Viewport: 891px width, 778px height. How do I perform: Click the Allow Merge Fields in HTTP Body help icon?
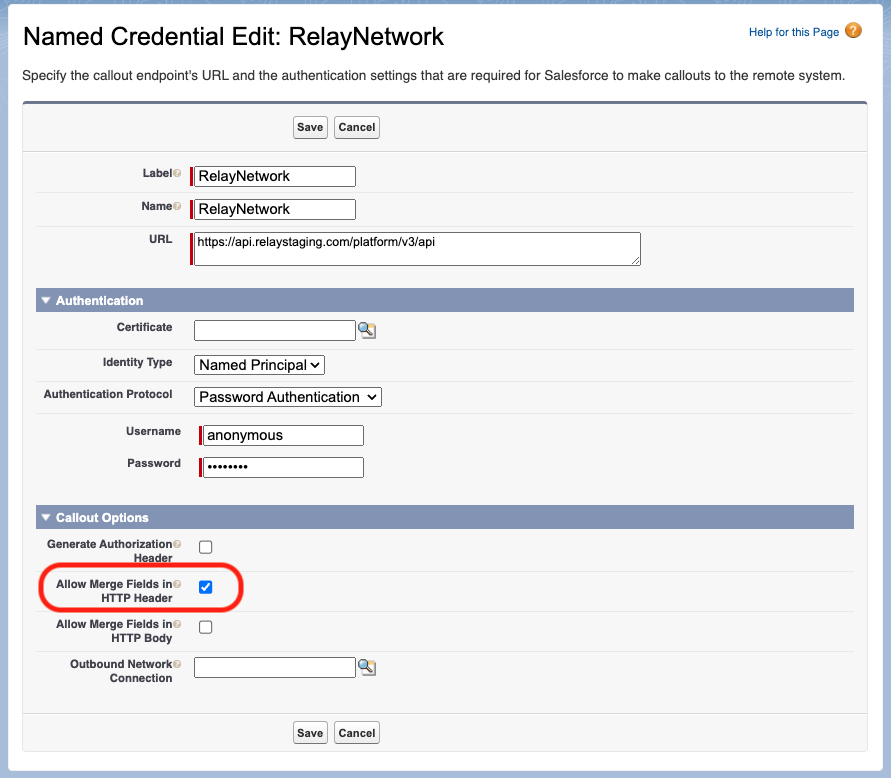(177, 622)
